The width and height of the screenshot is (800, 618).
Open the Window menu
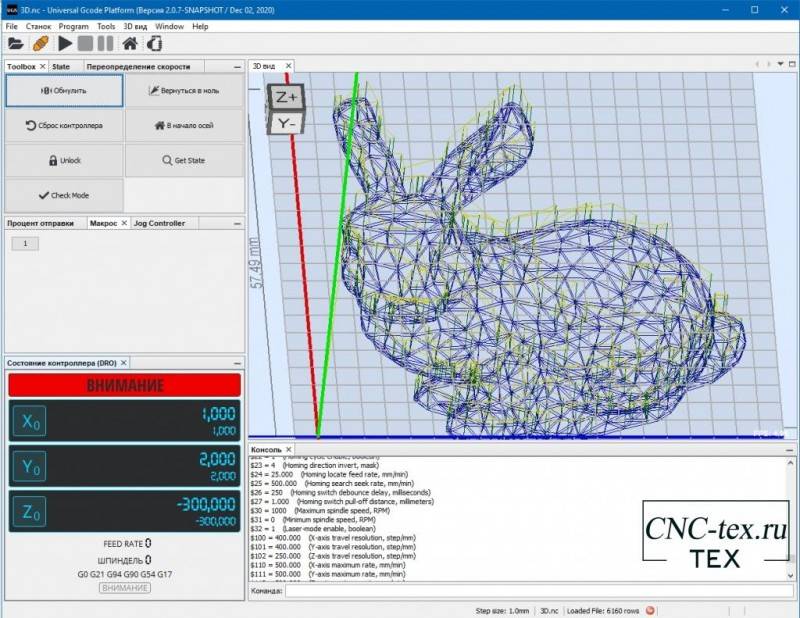(169, 26)
